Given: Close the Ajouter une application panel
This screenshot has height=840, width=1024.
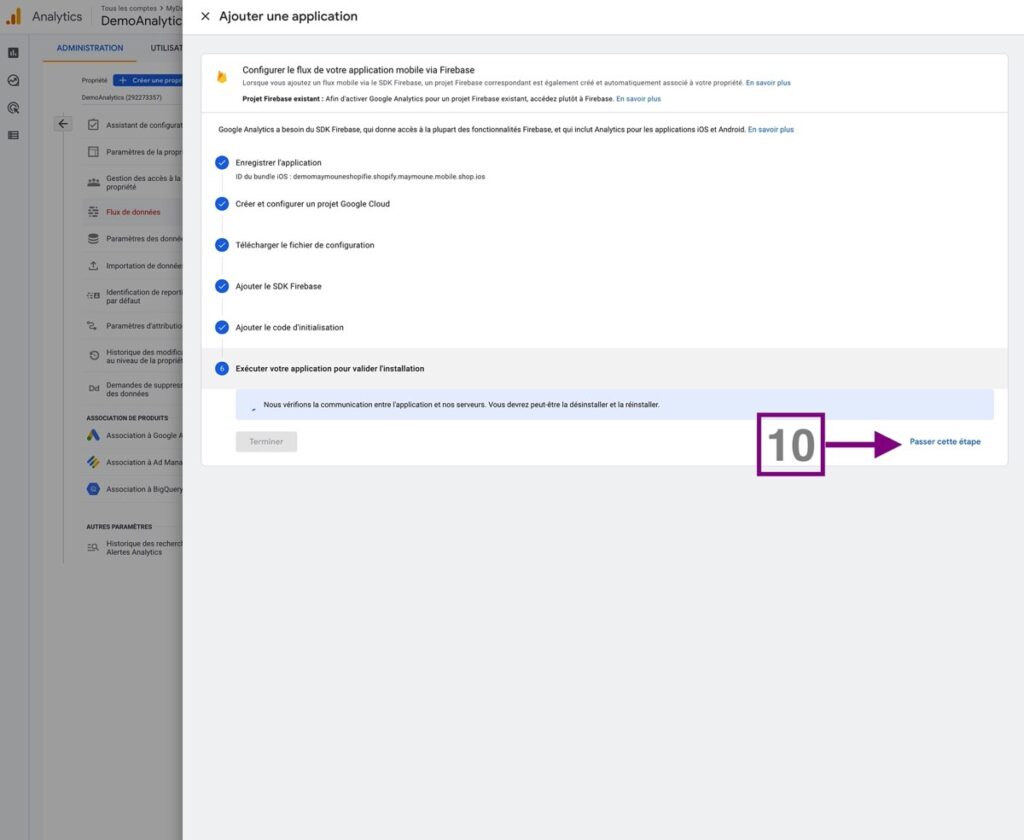Looking at the screenshot, I should pyautogui.click(x=205, y=16).
